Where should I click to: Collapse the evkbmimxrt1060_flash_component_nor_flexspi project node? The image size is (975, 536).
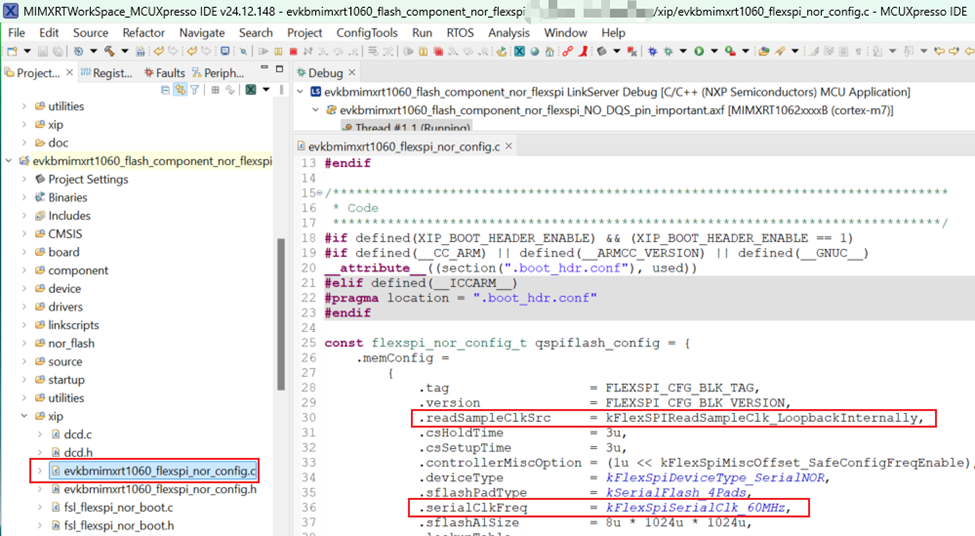(9, 161)
